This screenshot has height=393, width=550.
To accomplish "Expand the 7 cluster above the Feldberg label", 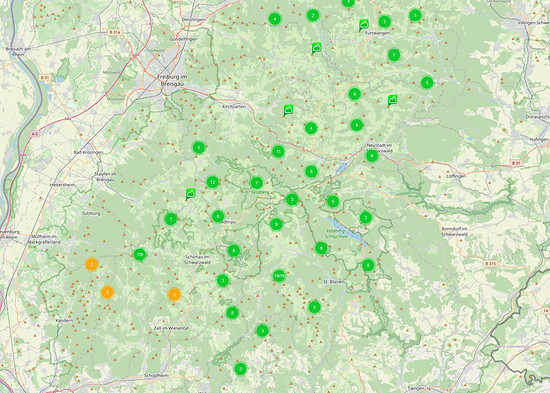I will [256, 182].
